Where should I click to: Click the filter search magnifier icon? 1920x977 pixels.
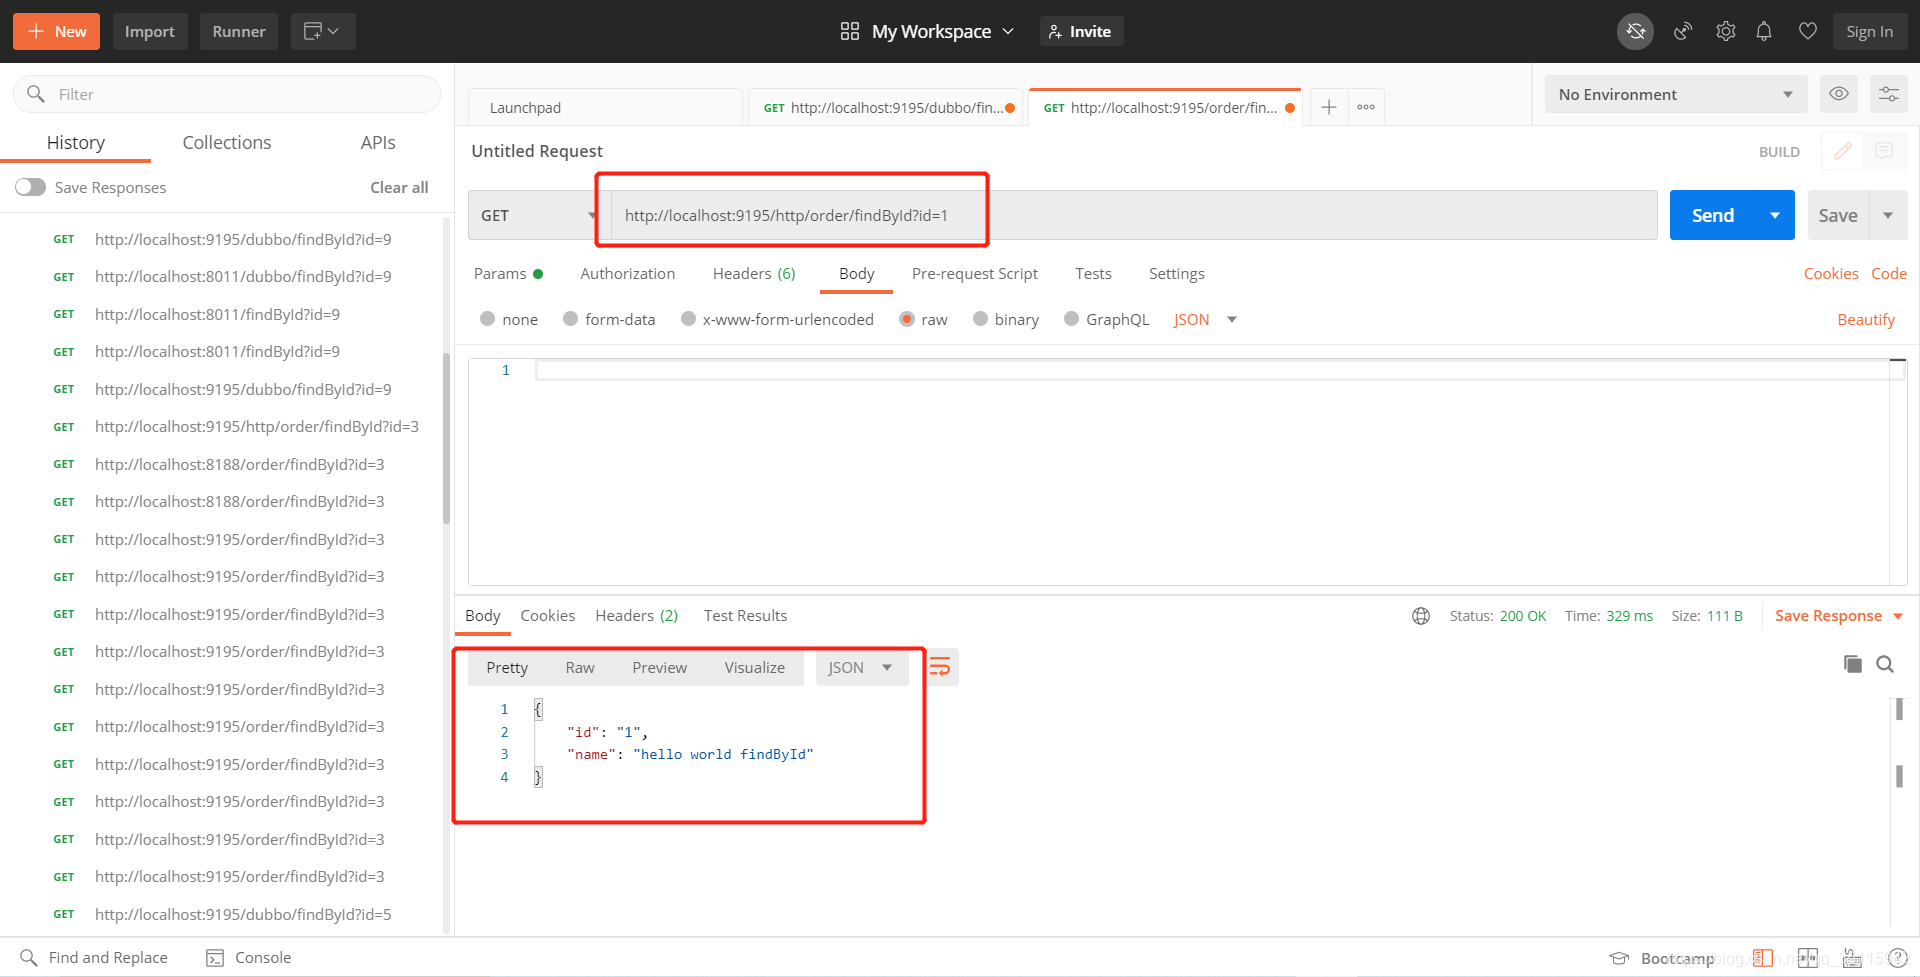click(36, 94)
